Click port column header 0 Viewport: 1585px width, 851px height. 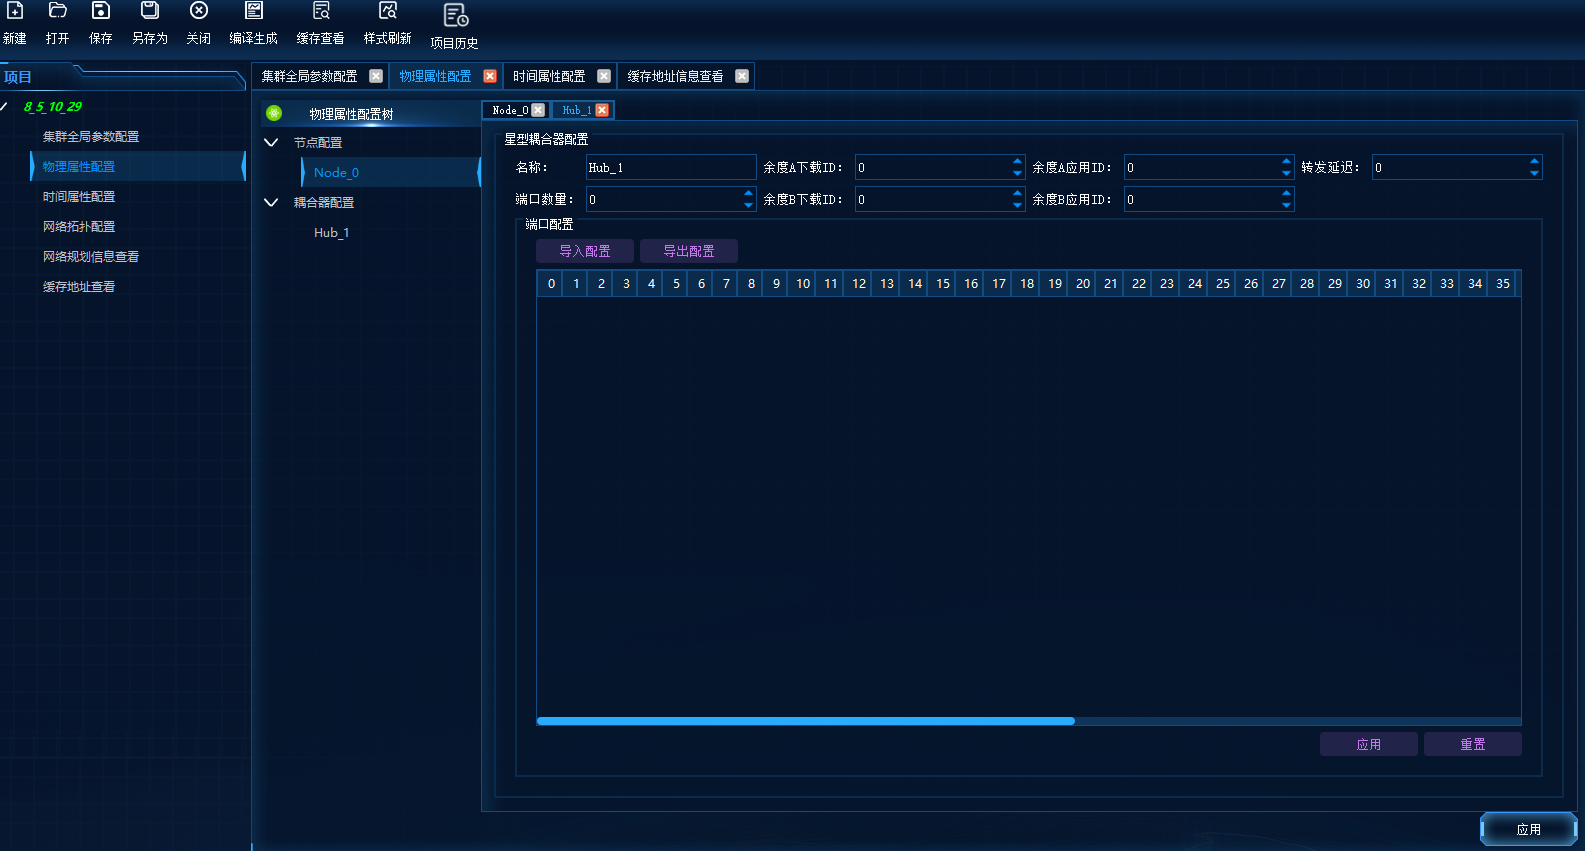coord(551,283)
